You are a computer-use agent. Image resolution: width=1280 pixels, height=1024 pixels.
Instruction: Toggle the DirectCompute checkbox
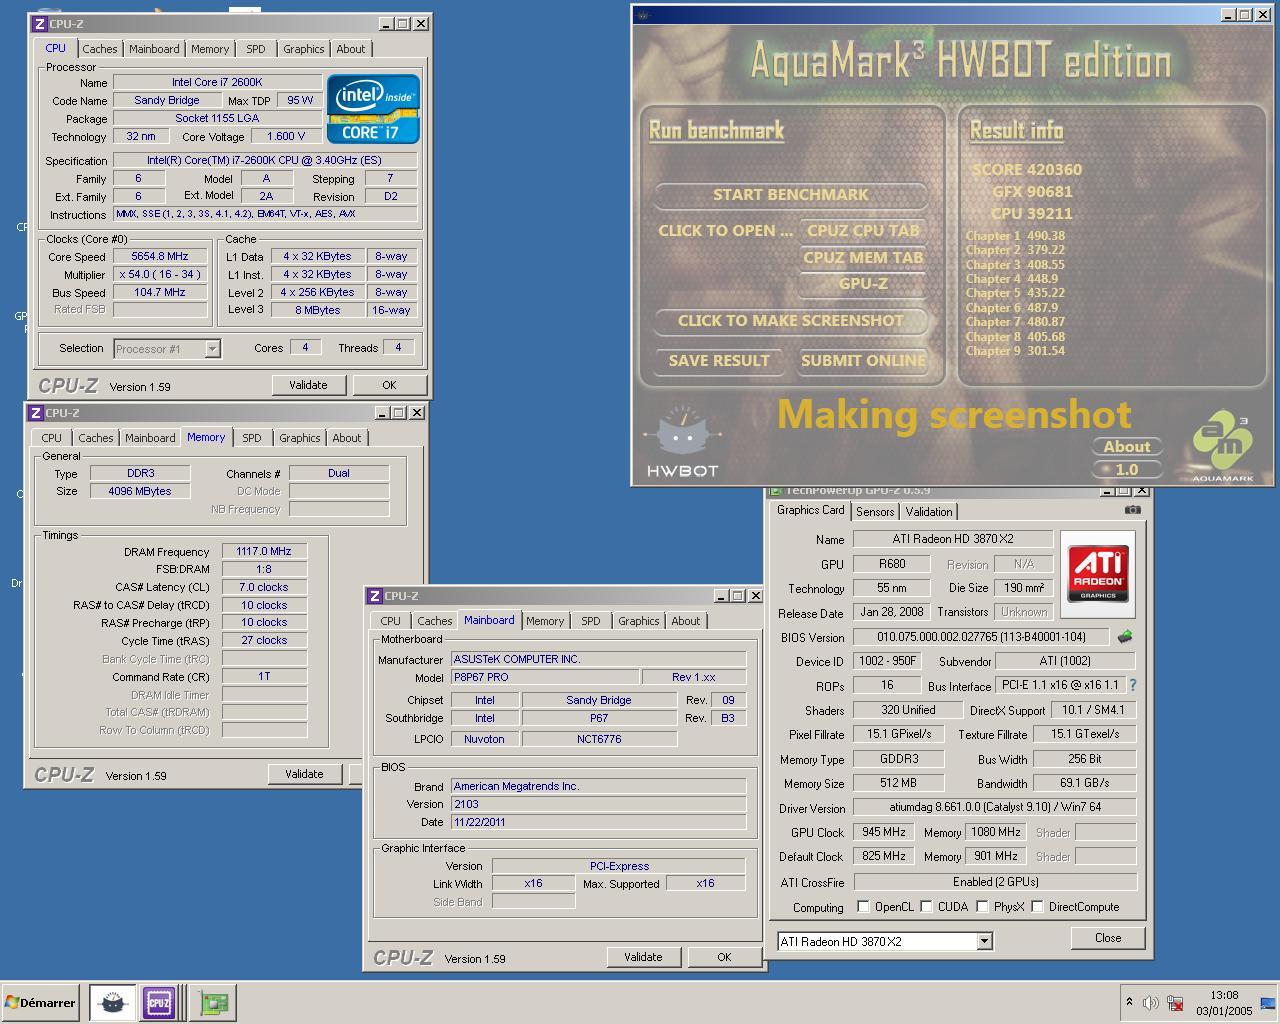1038,907
